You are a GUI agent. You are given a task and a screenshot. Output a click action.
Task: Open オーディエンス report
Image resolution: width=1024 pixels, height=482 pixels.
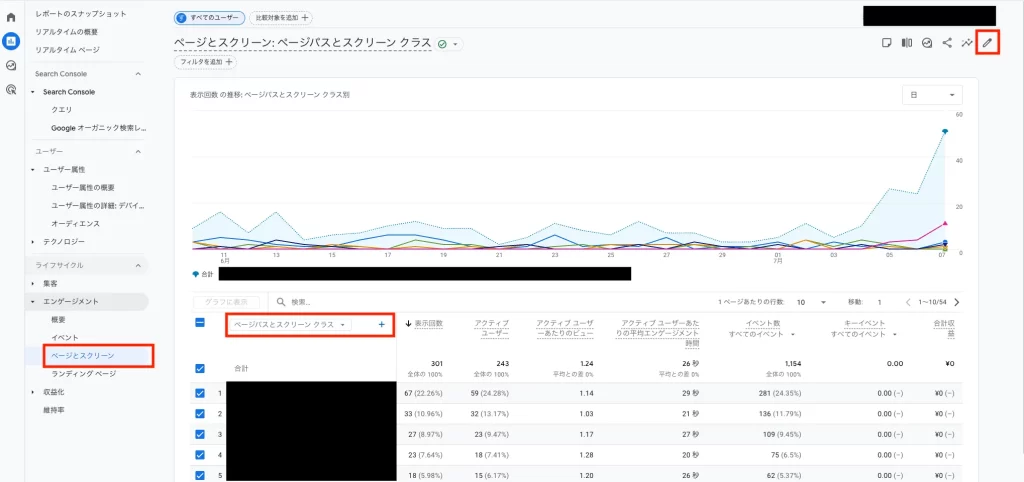(75, 223)
